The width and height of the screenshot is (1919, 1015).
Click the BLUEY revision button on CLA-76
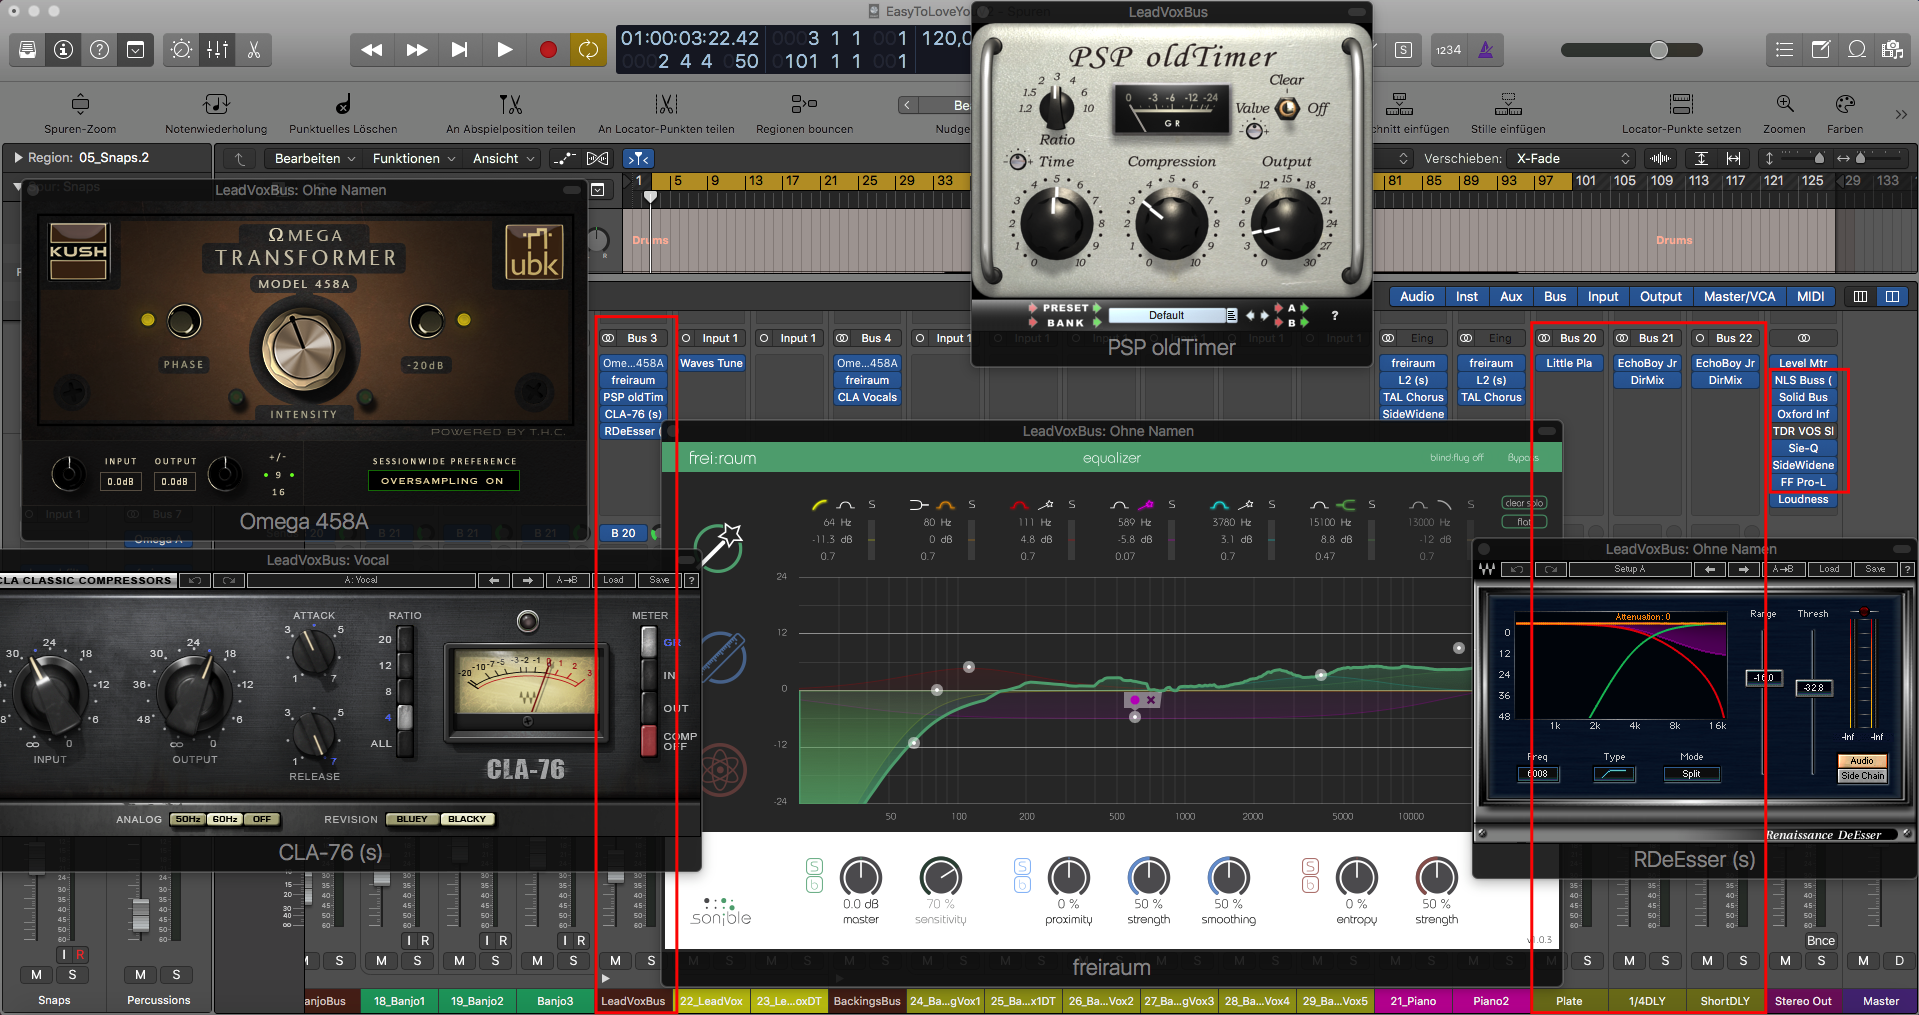coord(412,819)
